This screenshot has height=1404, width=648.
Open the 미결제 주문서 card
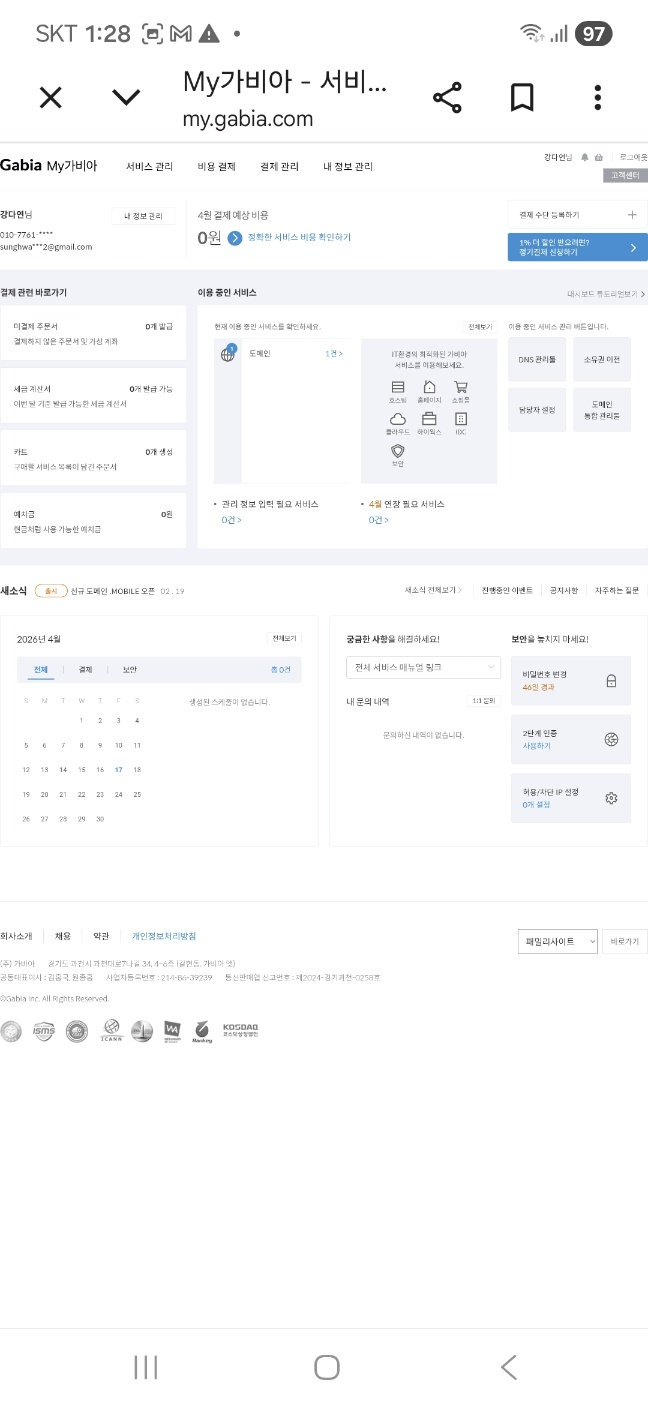point(93,333)
